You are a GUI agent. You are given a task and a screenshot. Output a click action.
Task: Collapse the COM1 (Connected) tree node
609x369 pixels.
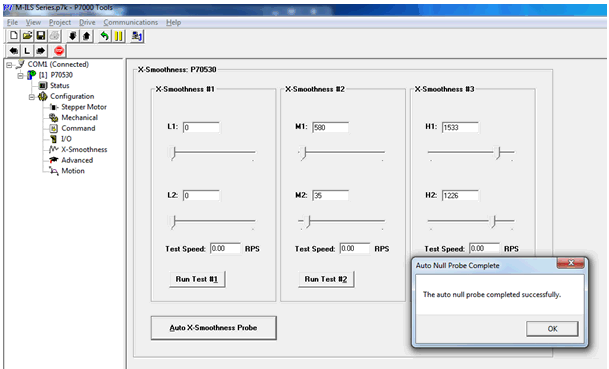pos(9,65)
